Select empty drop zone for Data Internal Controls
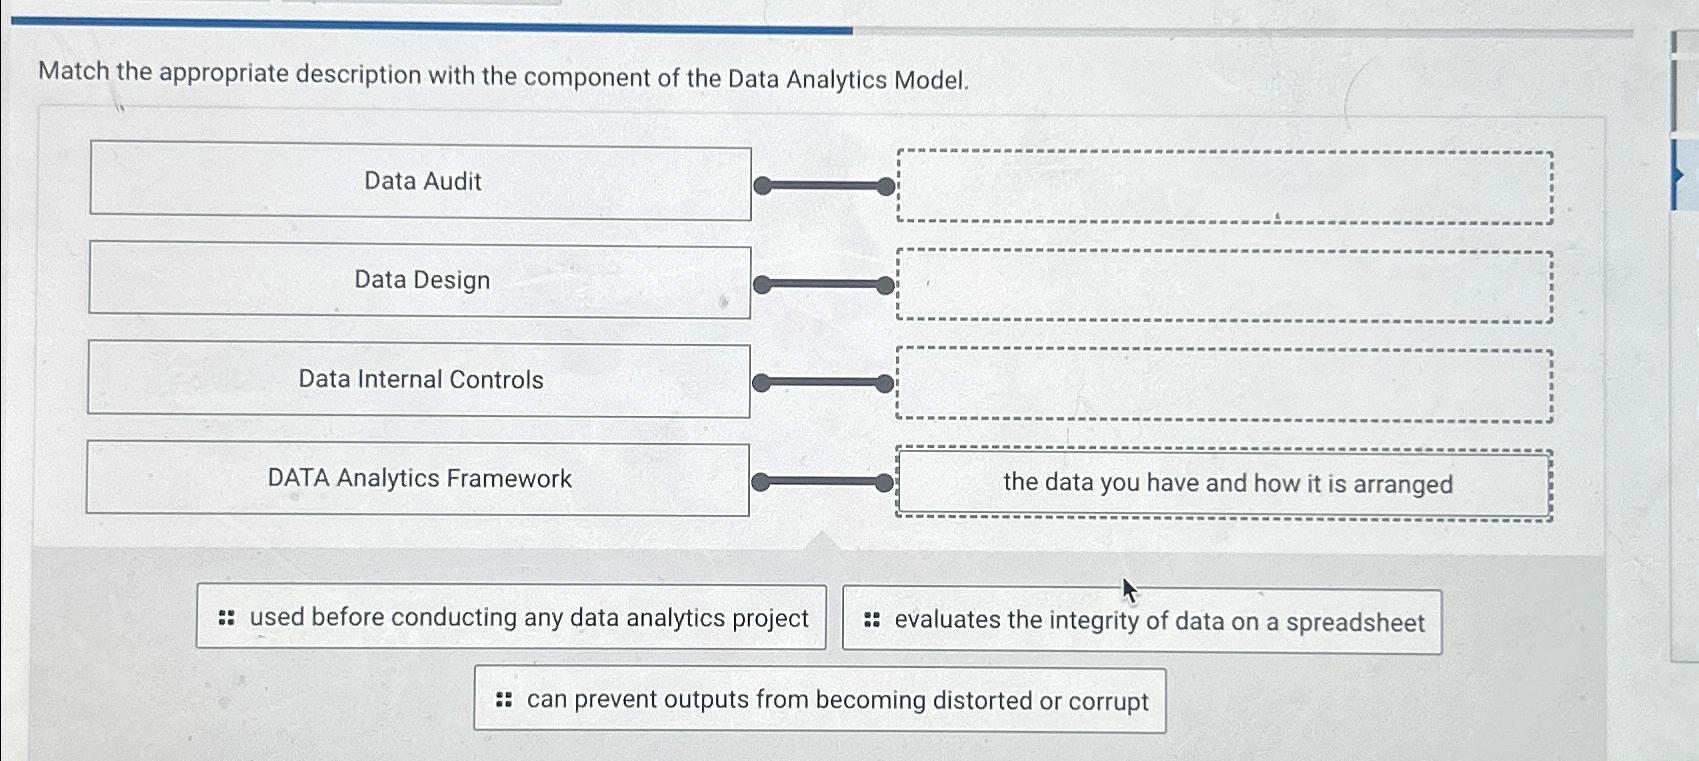Screen dimensions: 1699x761 1225,385
